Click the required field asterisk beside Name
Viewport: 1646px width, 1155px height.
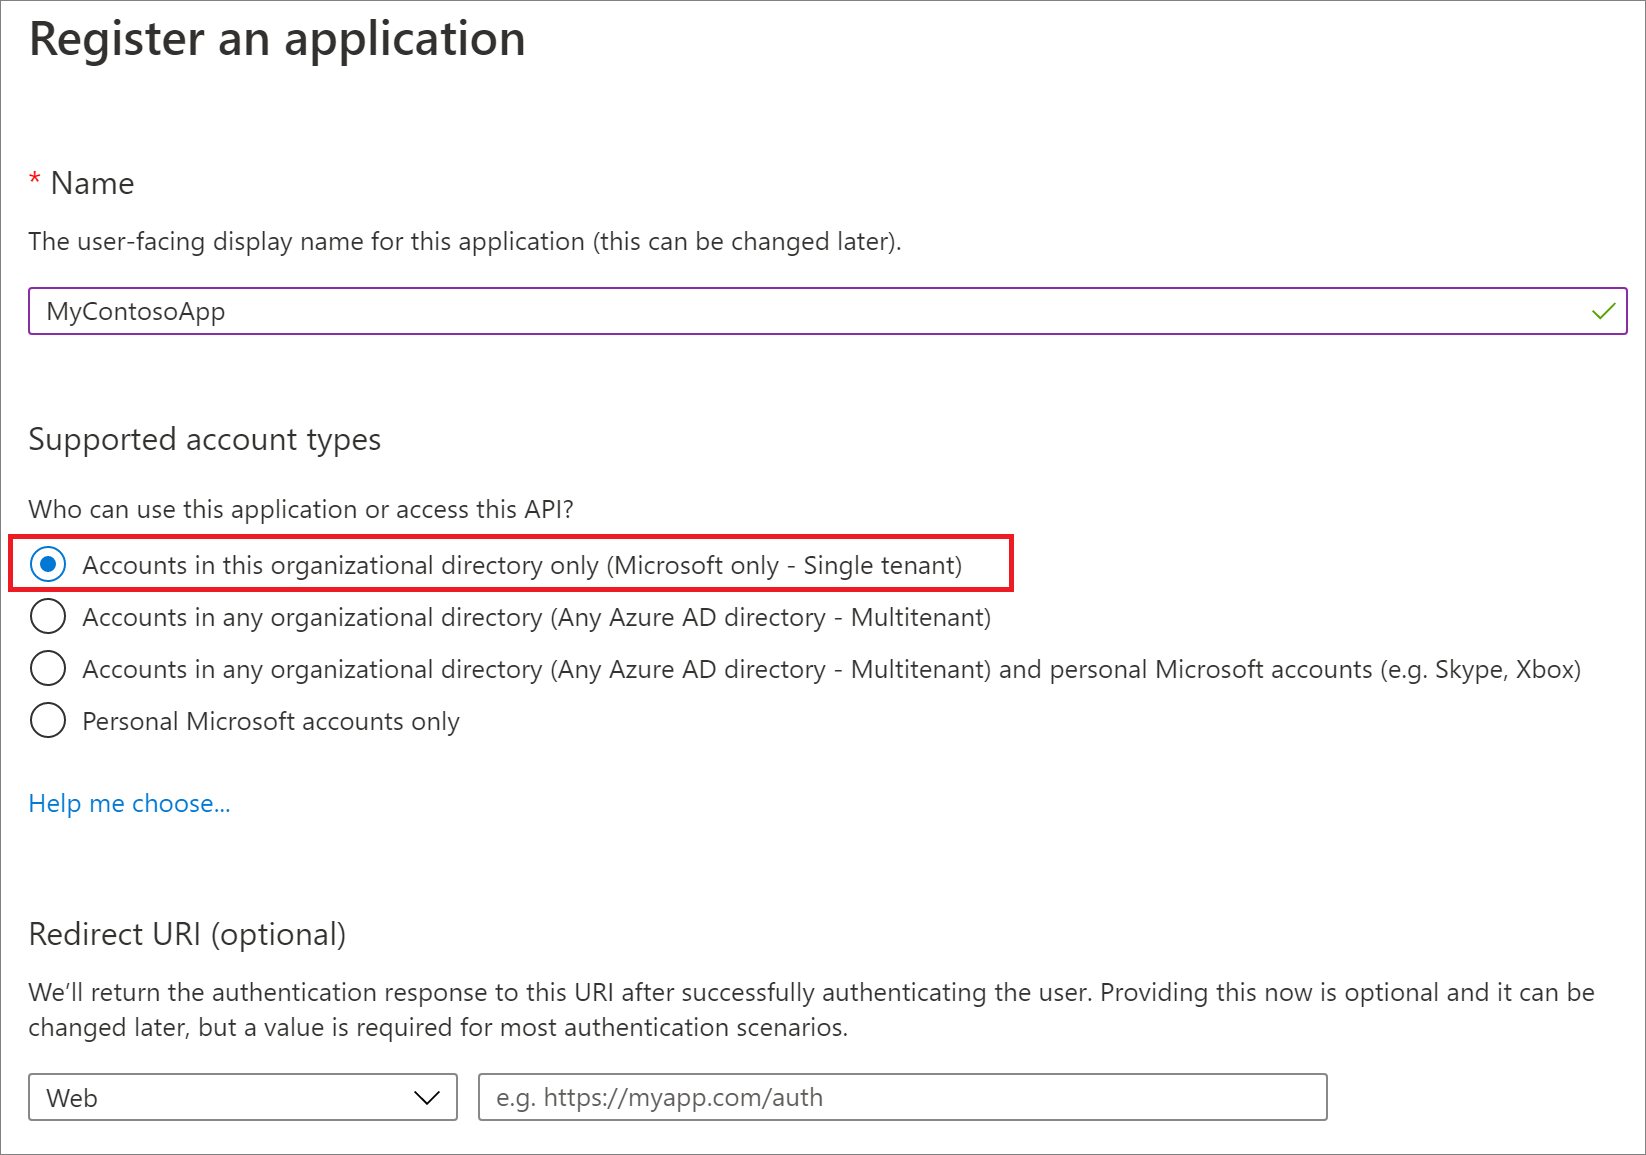(x=35, y=180)
